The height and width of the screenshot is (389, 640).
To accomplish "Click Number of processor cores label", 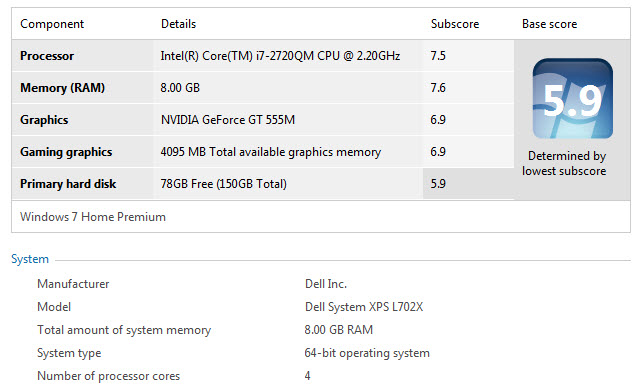I will tap(109, 376).
